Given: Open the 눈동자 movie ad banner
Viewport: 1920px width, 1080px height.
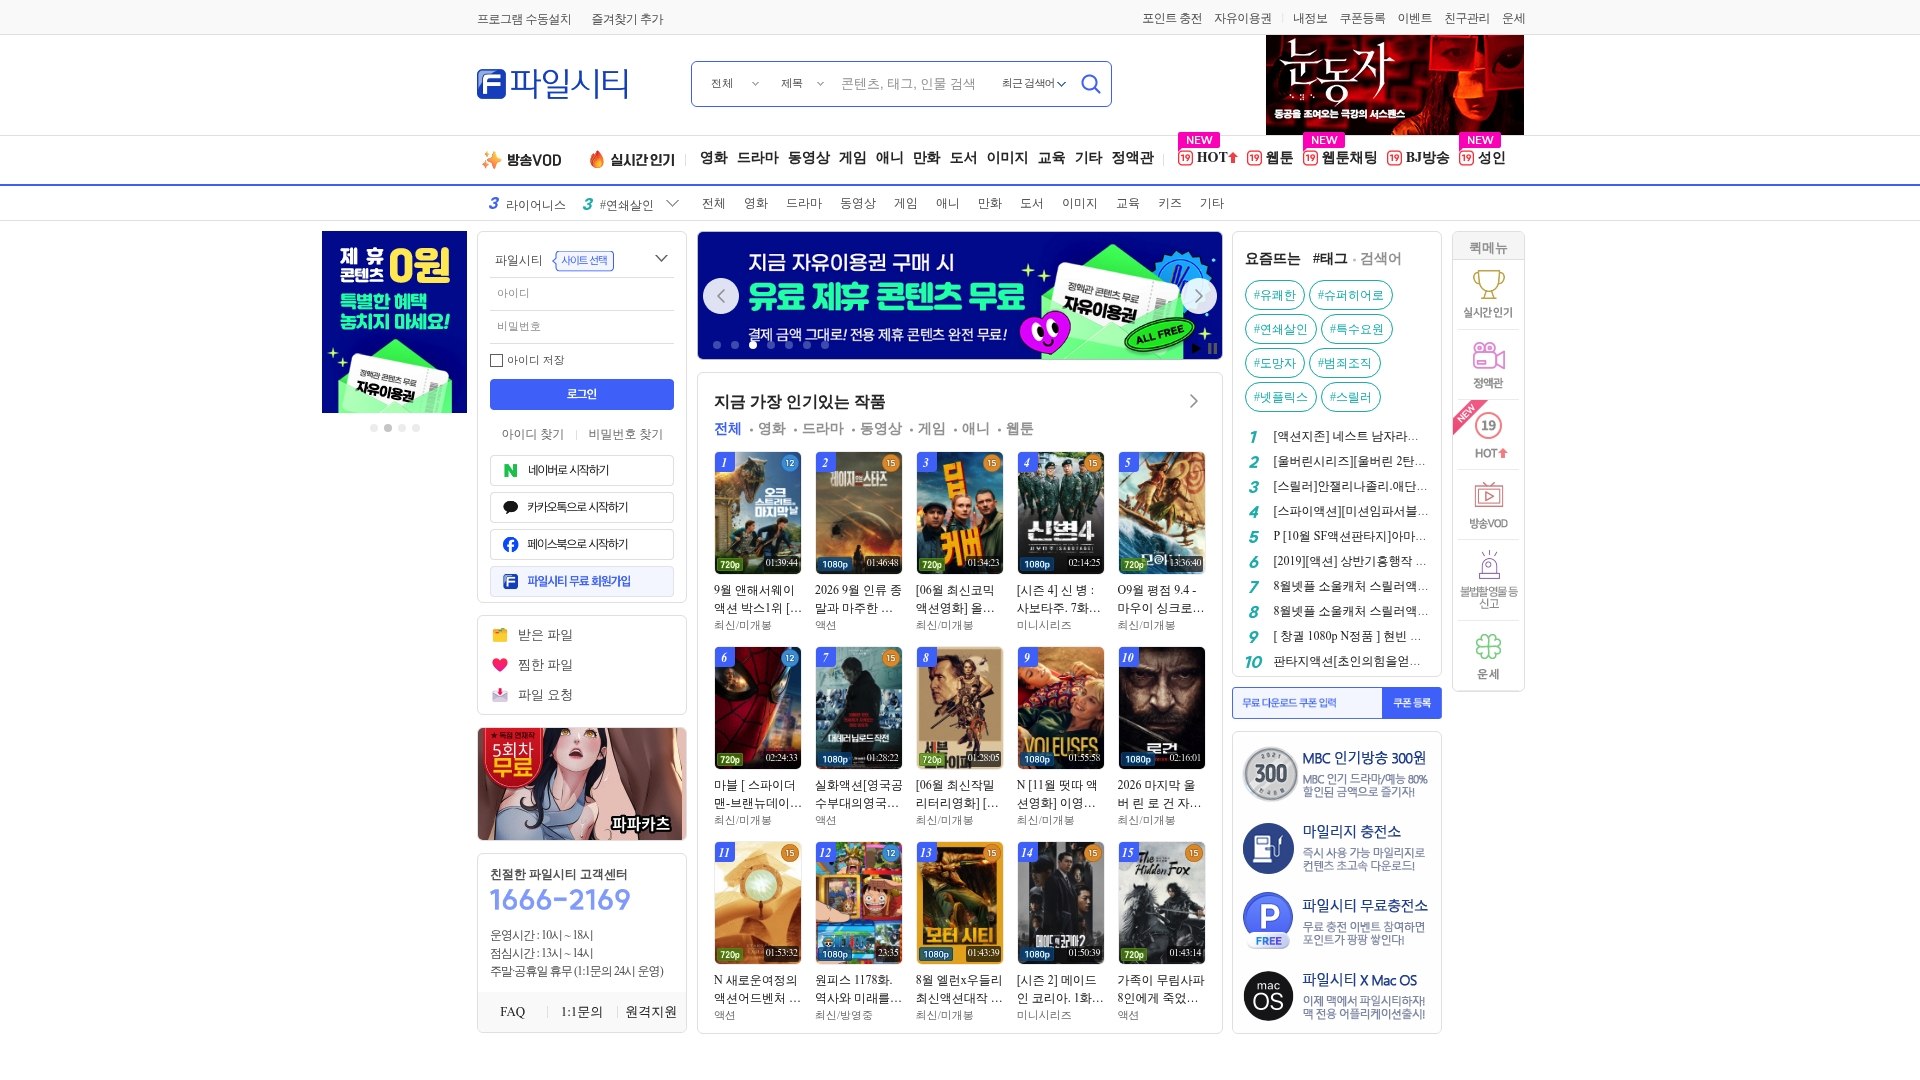Looking at the screenshot, I should pyautogui.click(x=1394, y=85).
